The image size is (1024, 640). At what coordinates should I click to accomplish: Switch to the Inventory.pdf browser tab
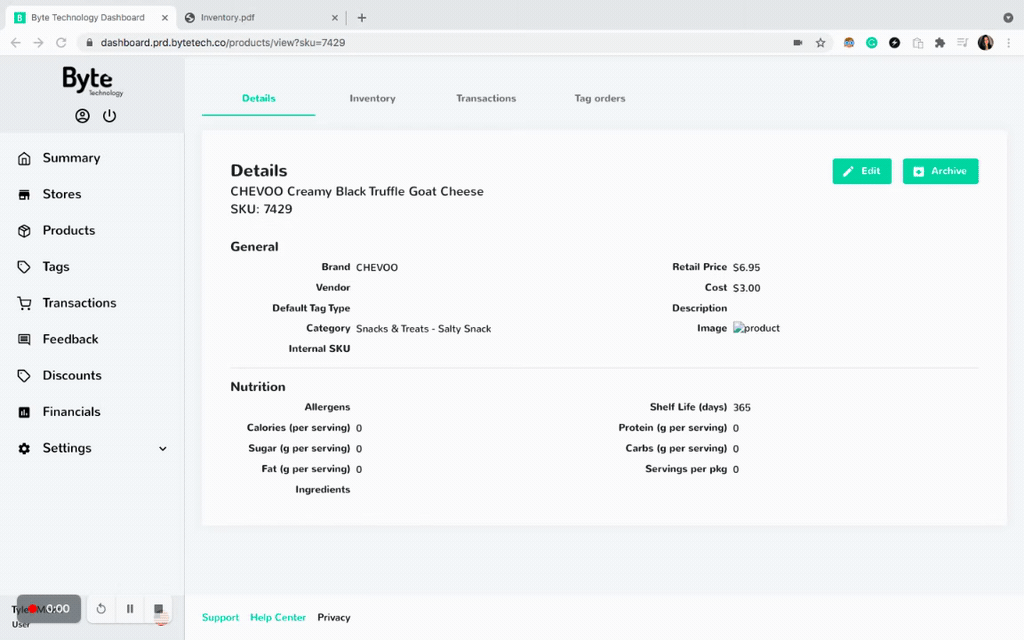[261, 18]
